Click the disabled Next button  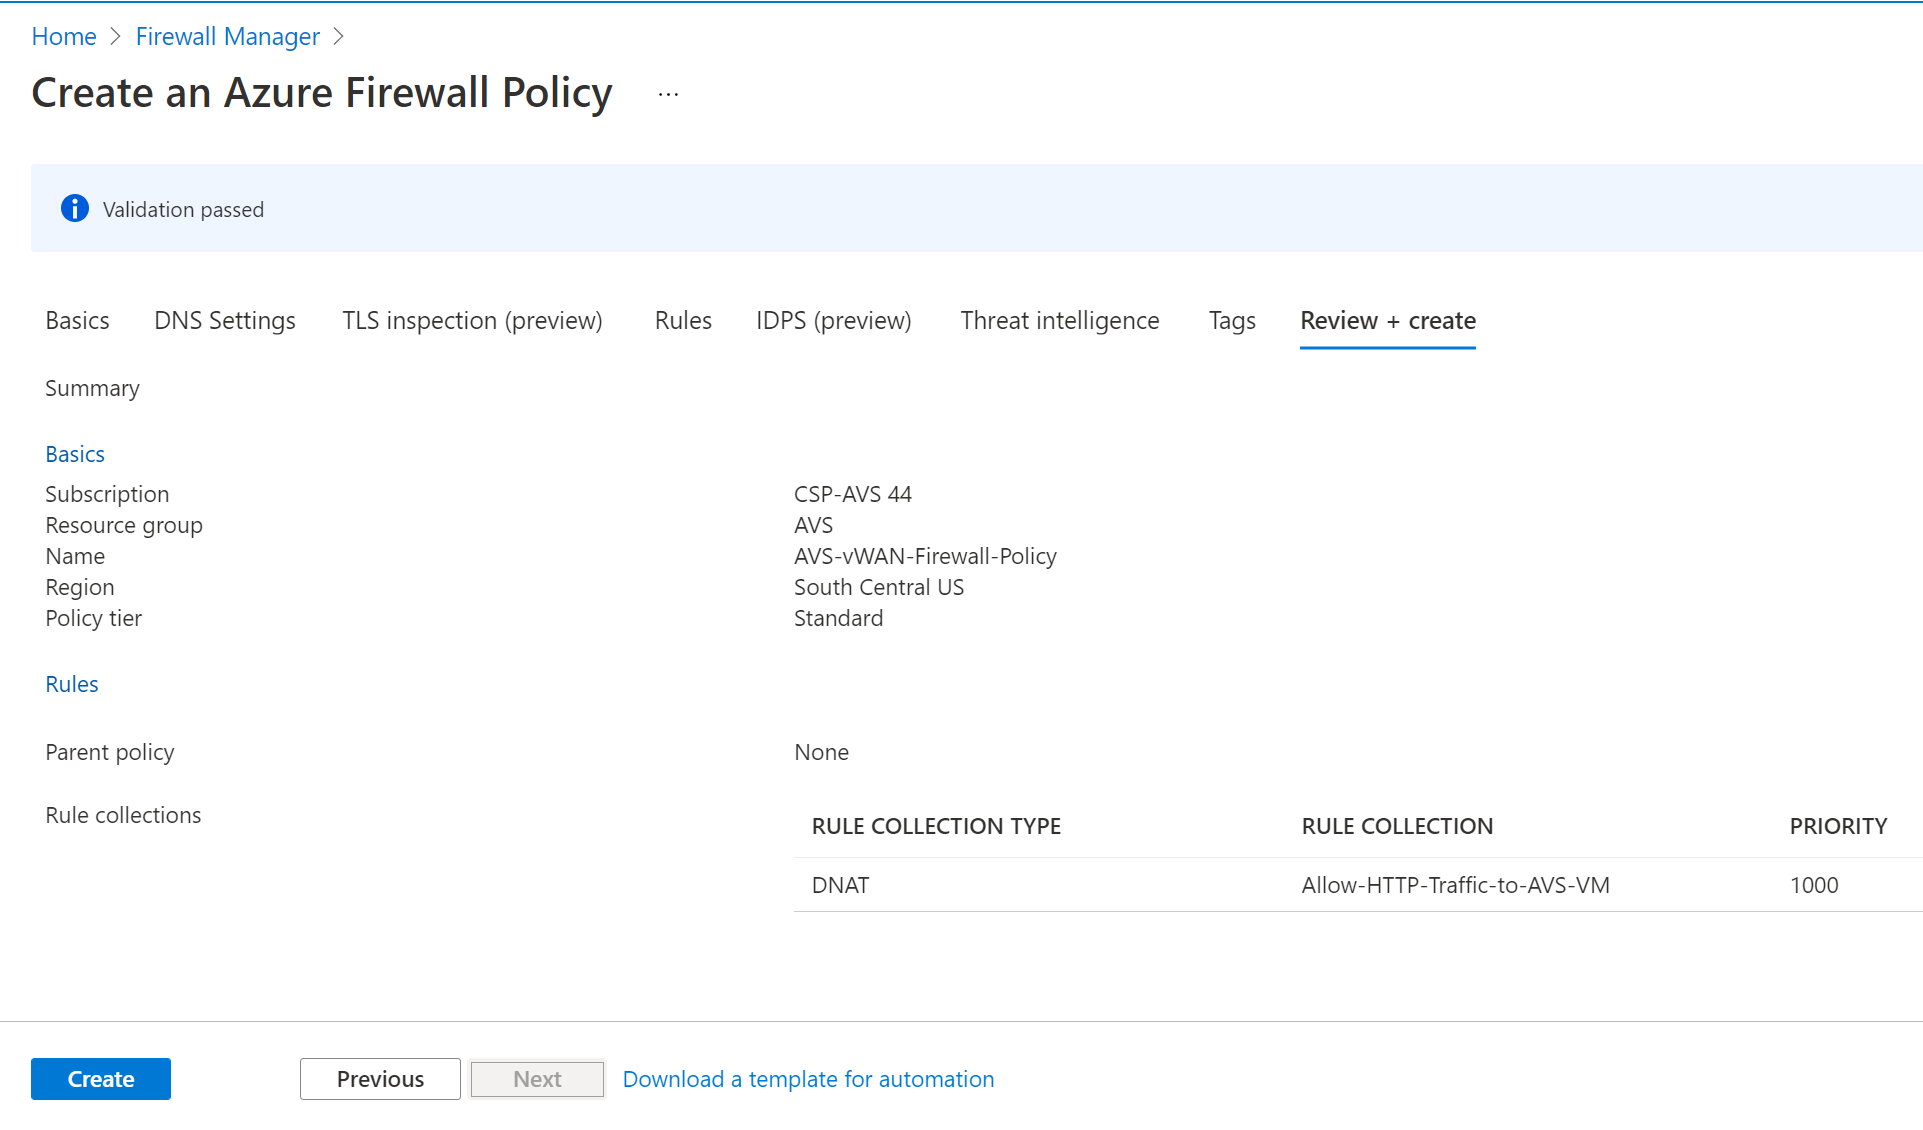pos(537,1079)
